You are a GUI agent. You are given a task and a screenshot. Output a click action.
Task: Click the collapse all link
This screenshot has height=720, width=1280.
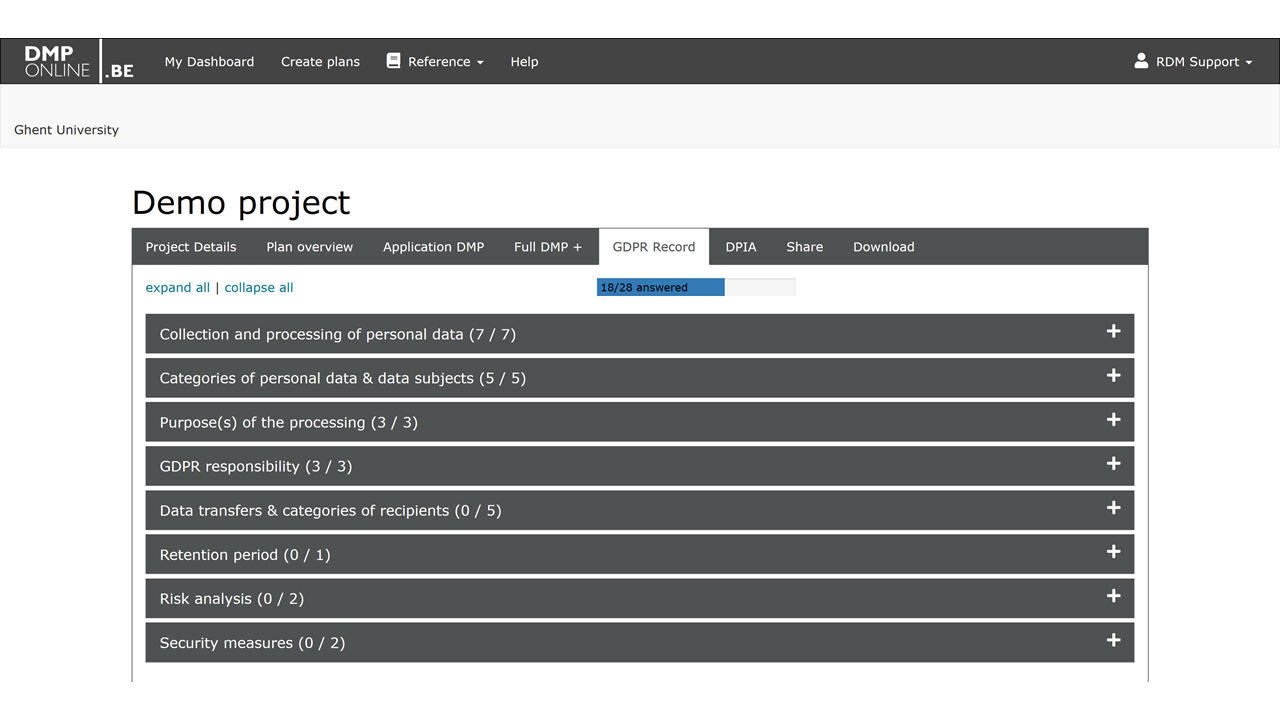[x=259, y=288]
